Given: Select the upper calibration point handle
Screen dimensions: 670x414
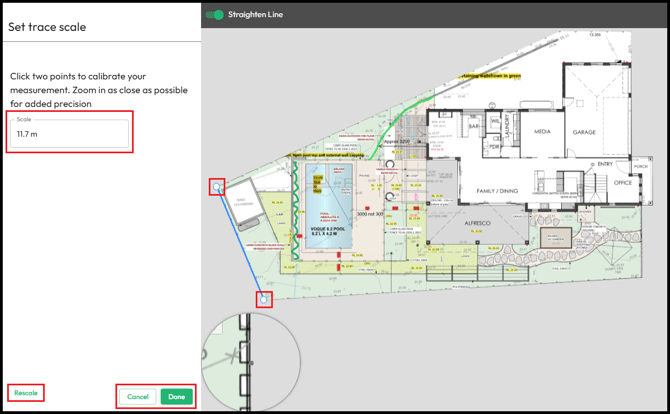Looking at the screenshot, I should (217, 186).
